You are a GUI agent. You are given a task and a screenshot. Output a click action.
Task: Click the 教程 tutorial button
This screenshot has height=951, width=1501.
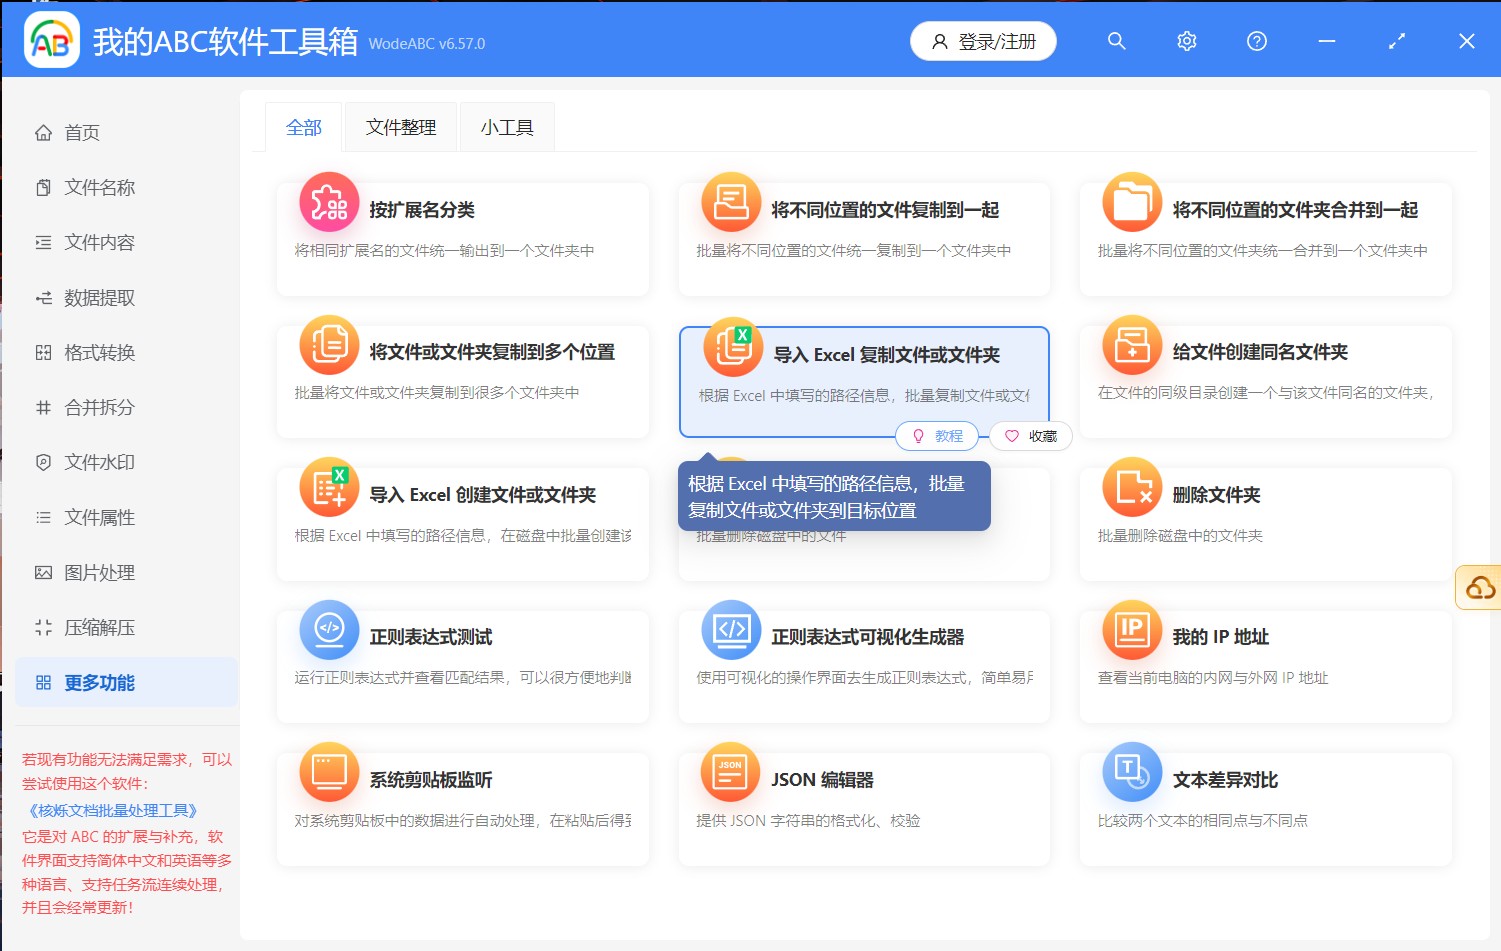pos(937,436)
